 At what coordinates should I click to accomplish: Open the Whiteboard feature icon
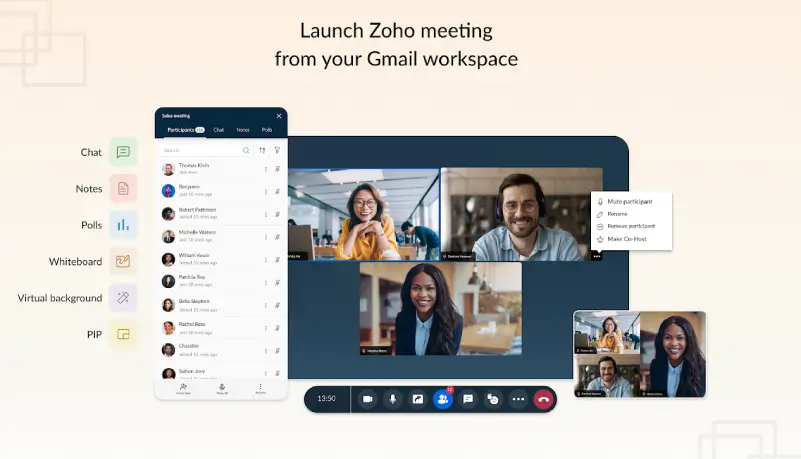click(x=123, y=262)
